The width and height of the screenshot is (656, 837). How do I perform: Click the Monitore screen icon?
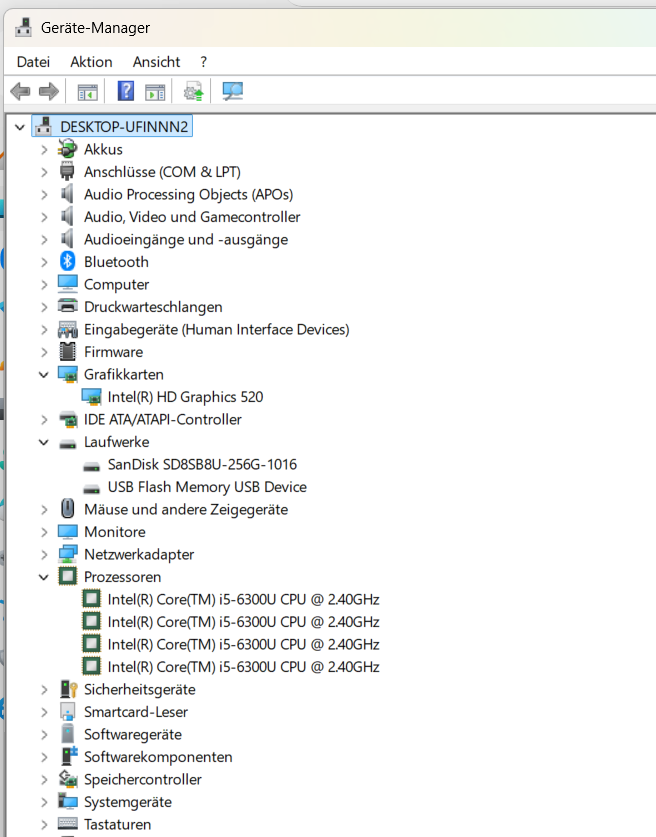coord(68,532)
